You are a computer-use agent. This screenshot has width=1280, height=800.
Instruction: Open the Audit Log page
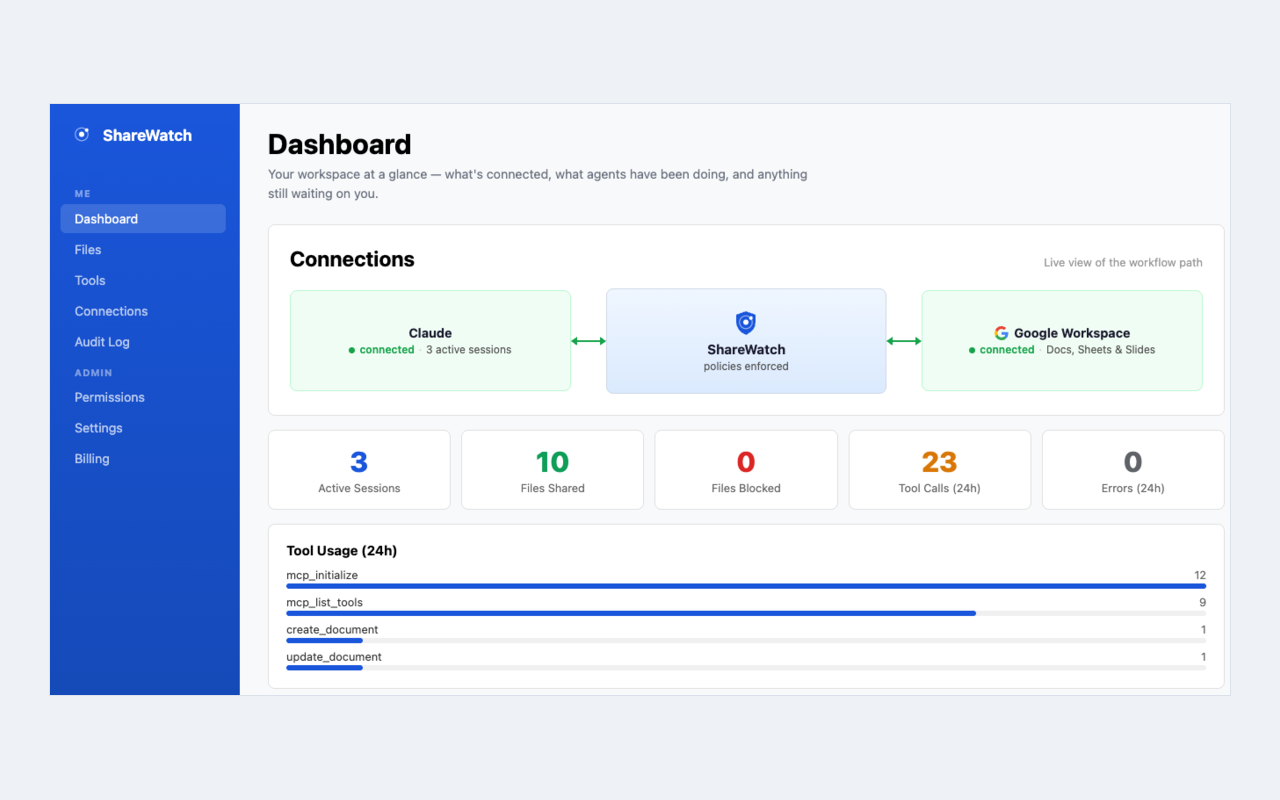[x=143, y=342]
